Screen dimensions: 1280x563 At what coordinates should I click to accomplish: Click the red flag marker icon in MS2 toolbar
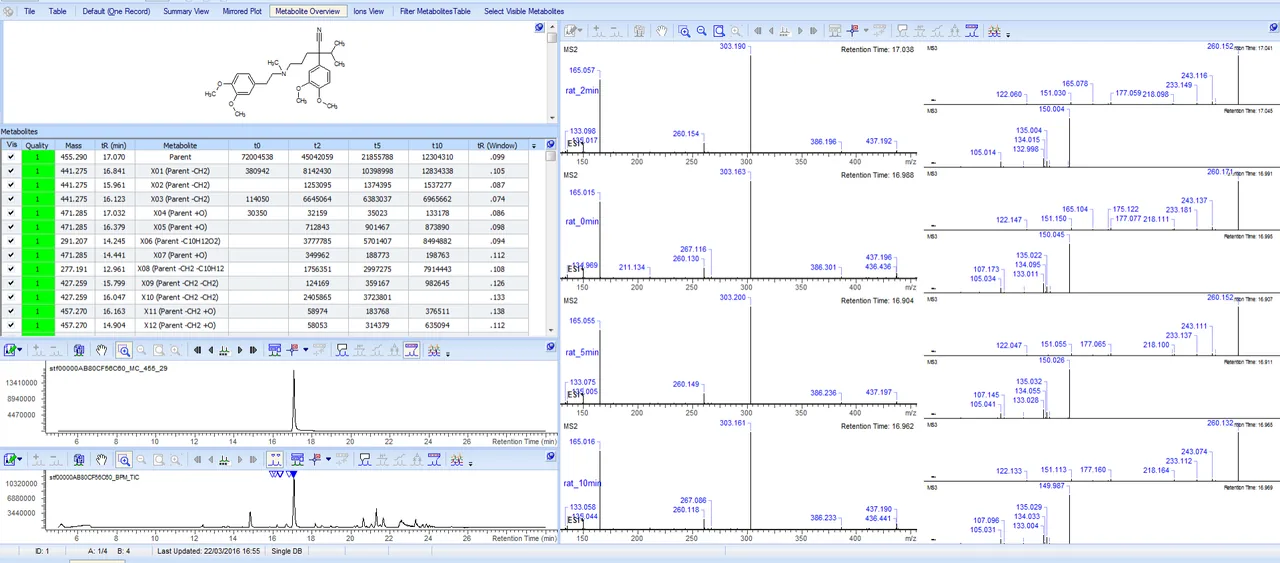(853, 31)
